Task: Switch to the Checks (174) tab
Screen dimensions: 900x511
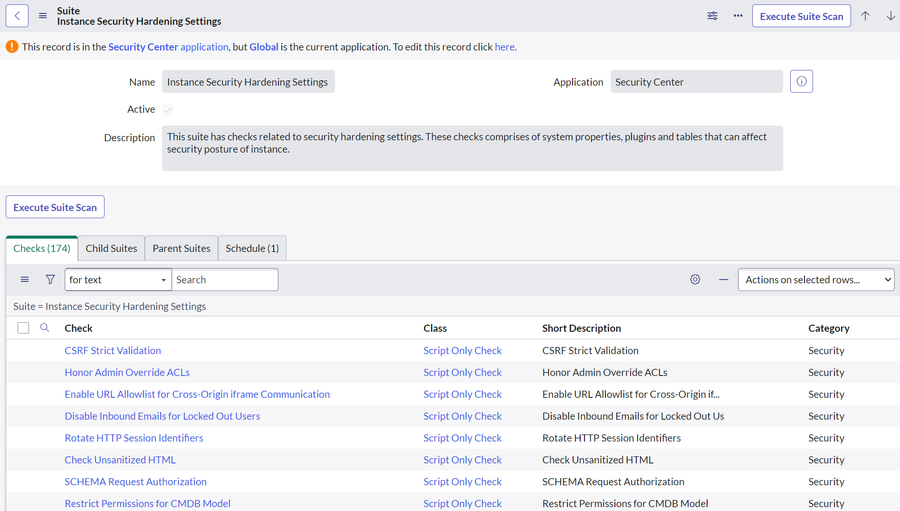Action: (42, 248)
